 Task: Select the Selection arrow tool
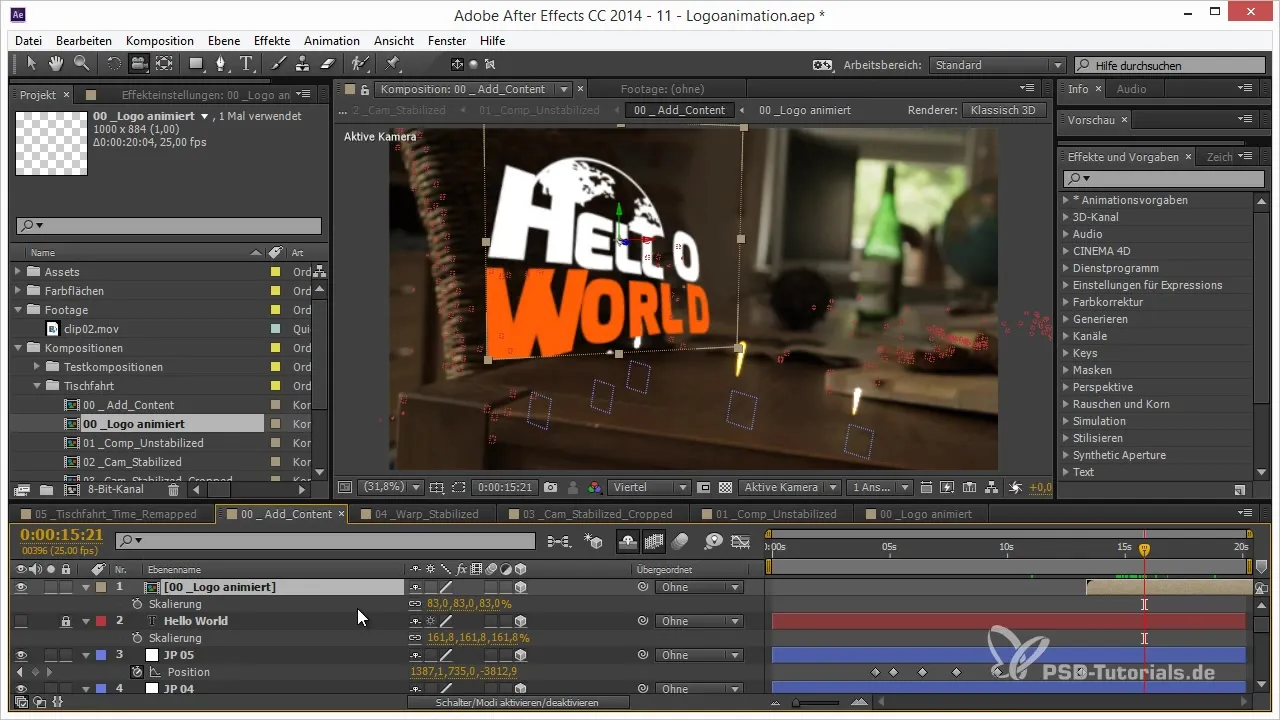(32, 64)
